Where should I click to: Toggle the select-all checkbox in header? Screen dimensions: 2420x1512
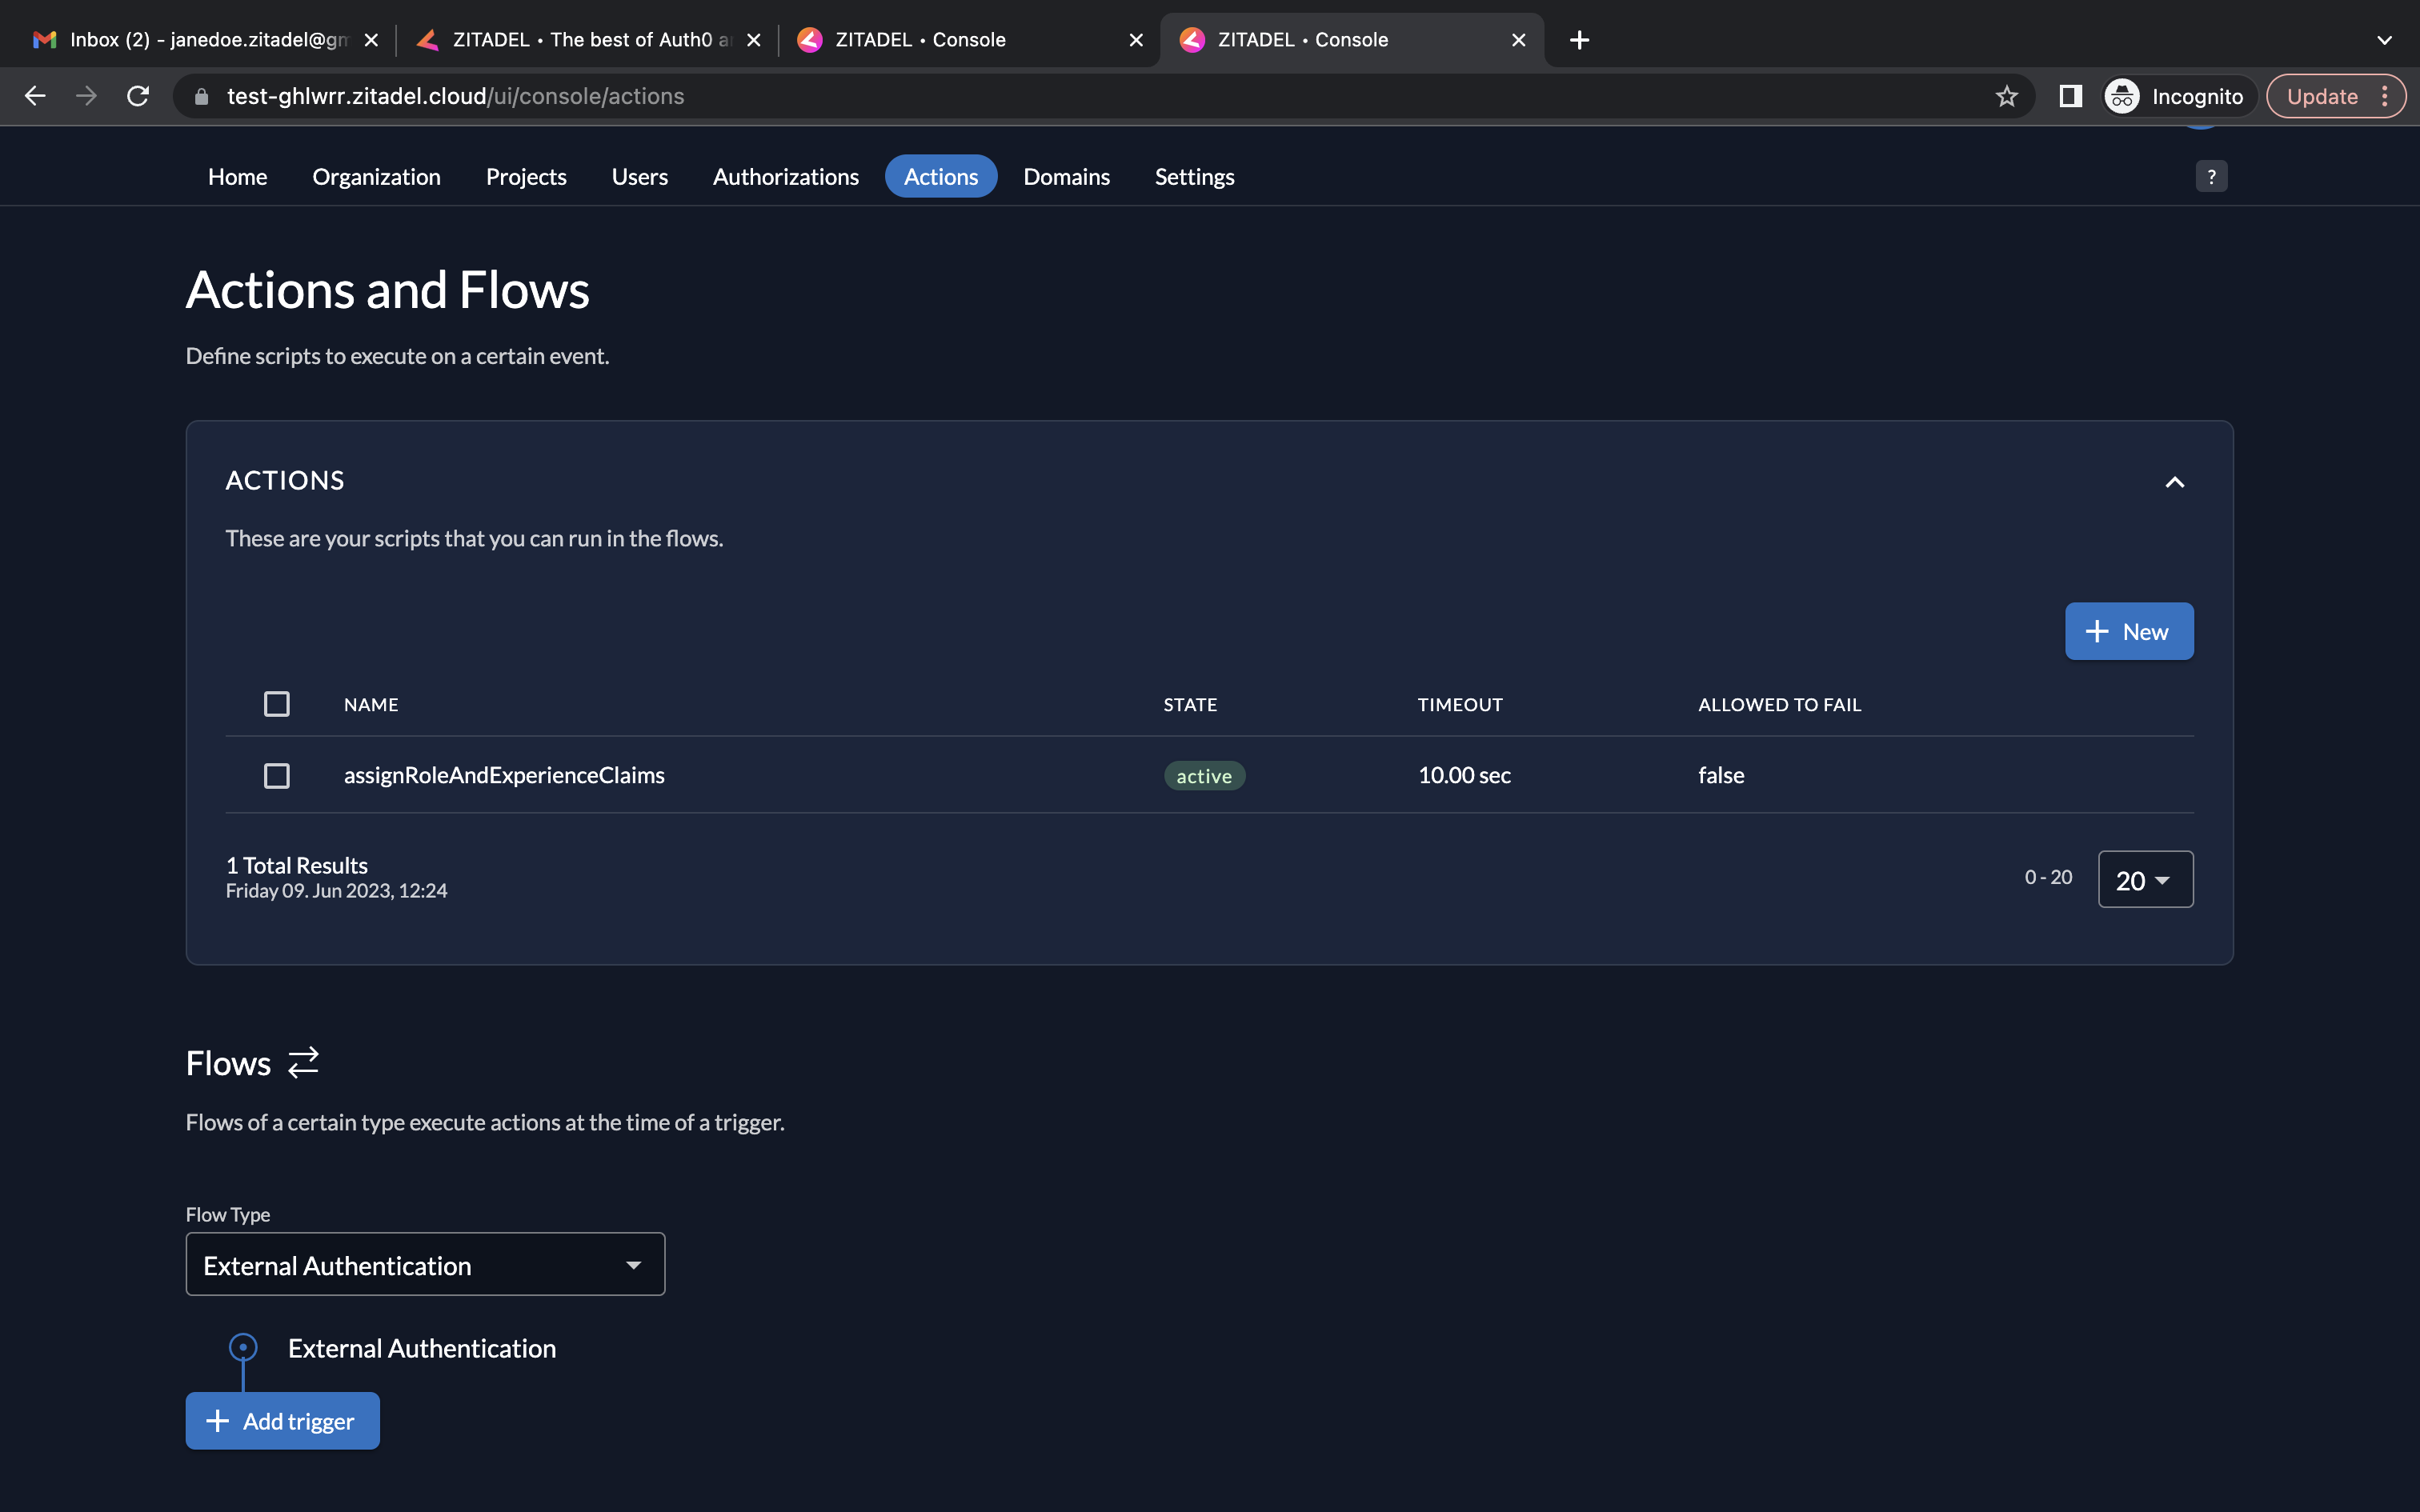coord(277,704)
